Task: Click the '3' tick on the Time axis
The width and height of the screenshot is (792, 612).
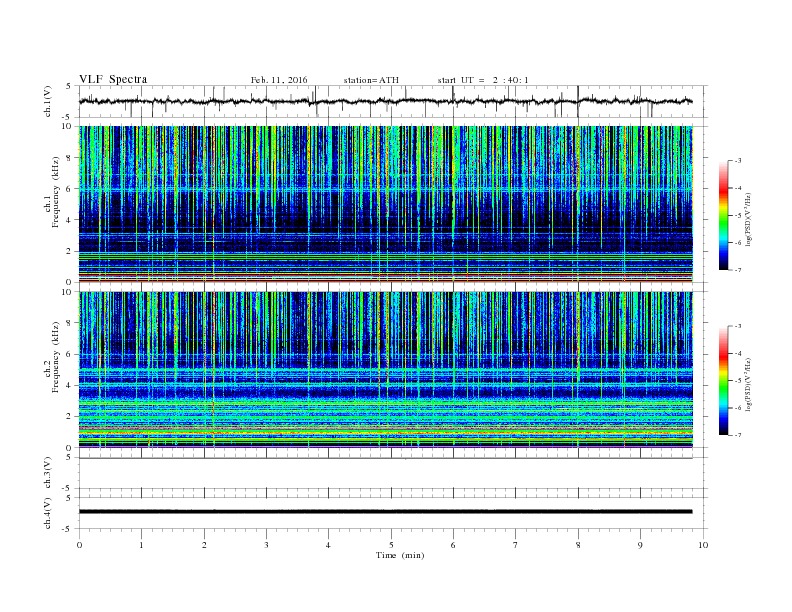Action: pos(266,545)
